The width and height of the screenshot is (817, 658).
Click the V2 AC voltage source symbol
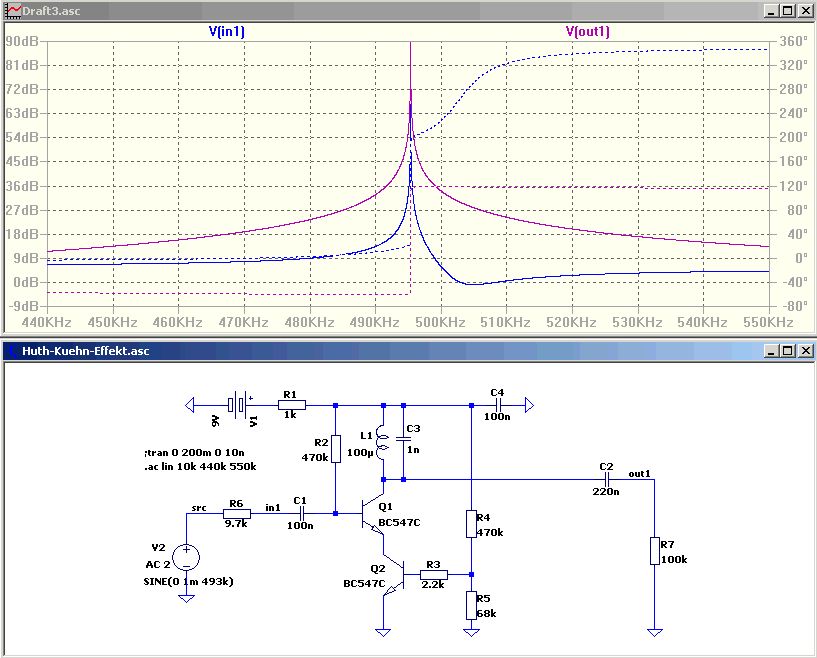pos(186,557)
